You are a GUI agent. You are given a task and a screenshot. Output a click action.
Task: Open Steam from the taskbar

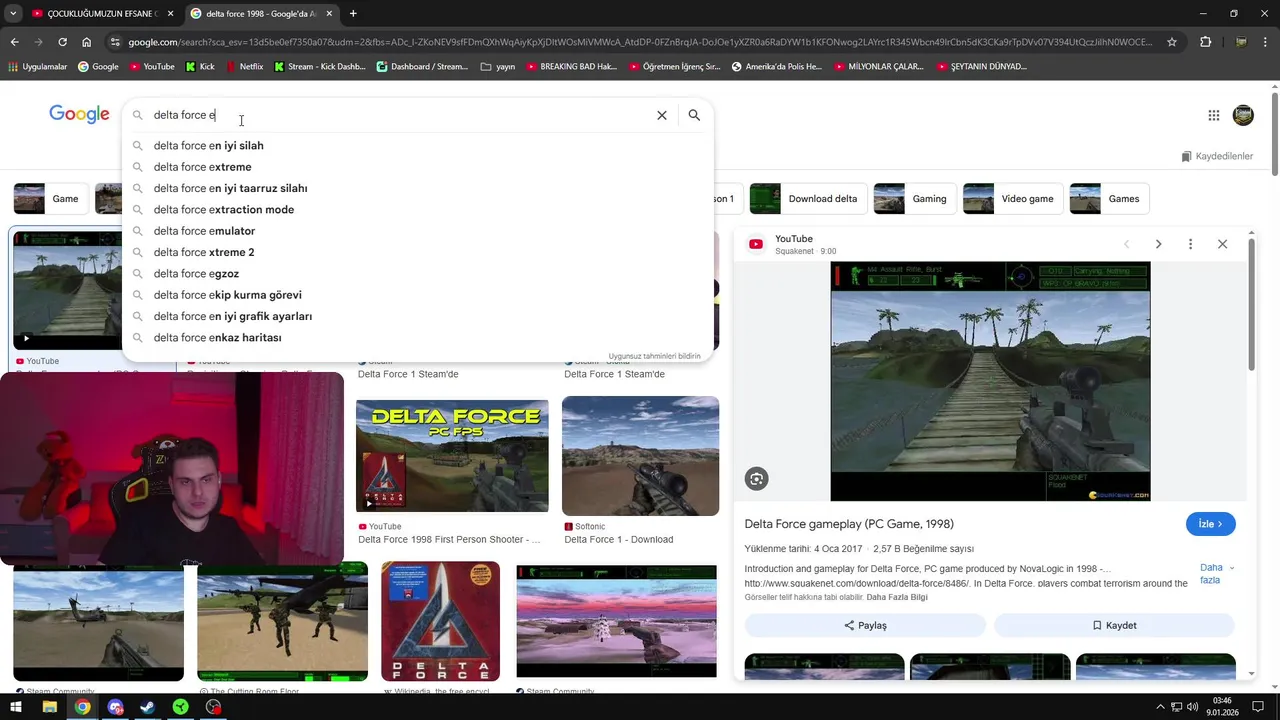click(x=147, y=707)
